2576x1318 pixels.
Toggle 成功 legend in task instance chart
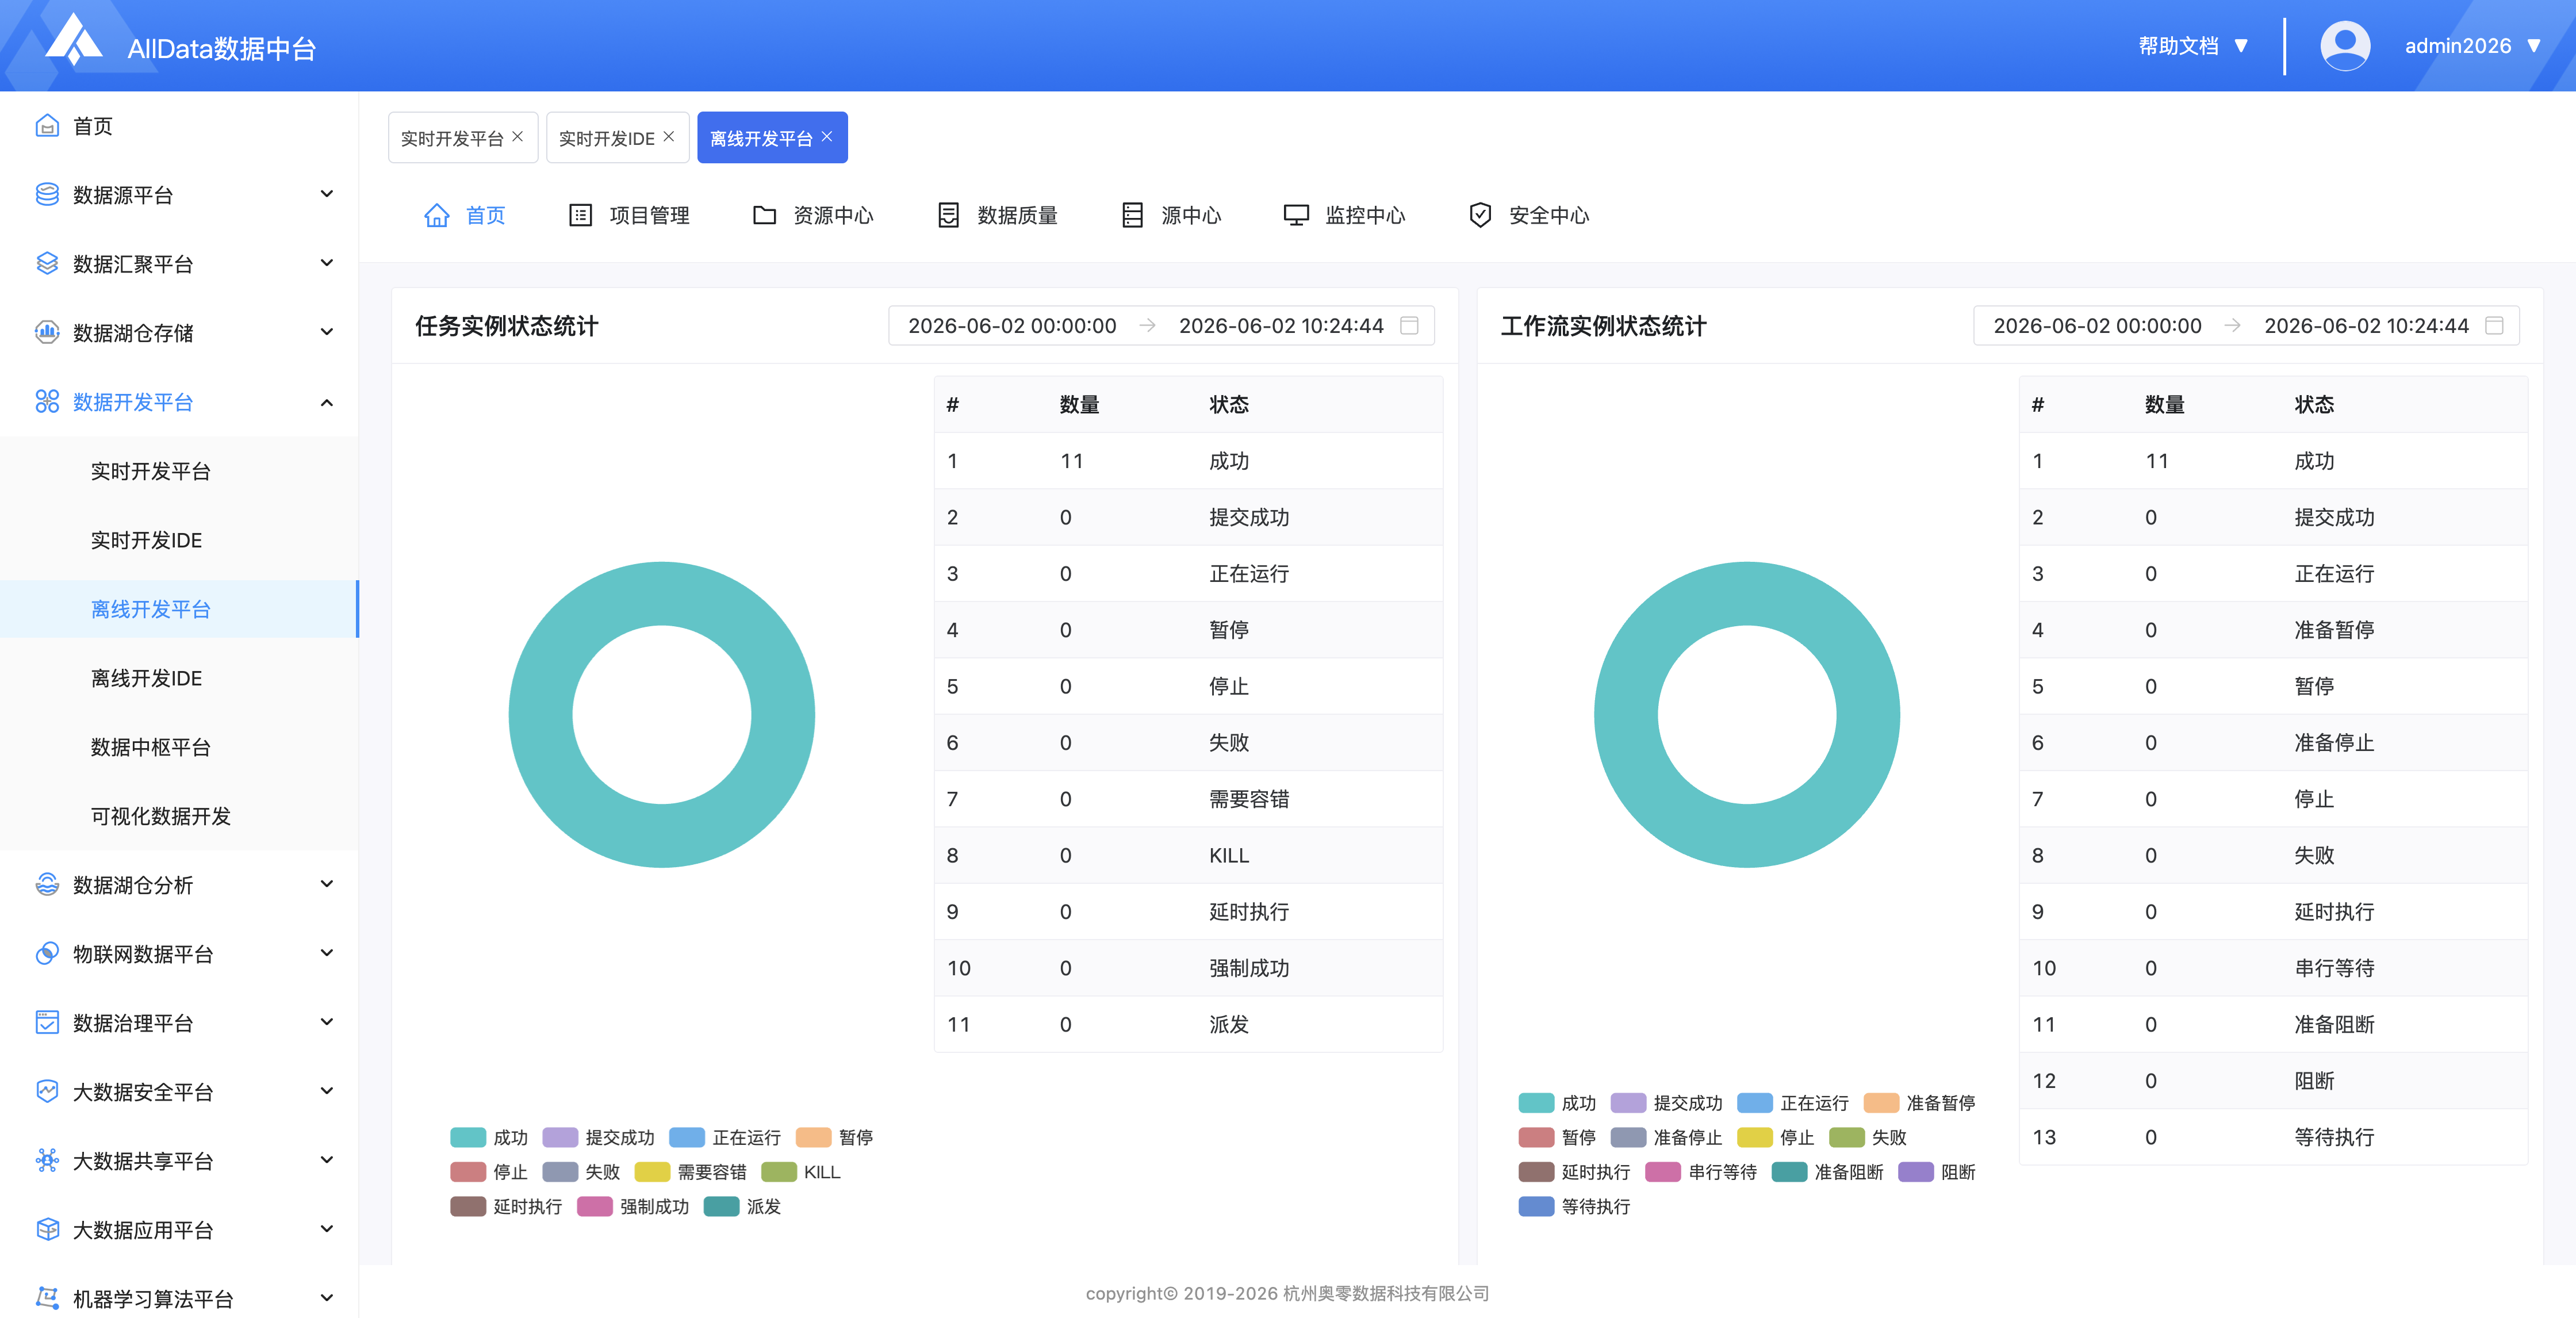(489, 1138)
